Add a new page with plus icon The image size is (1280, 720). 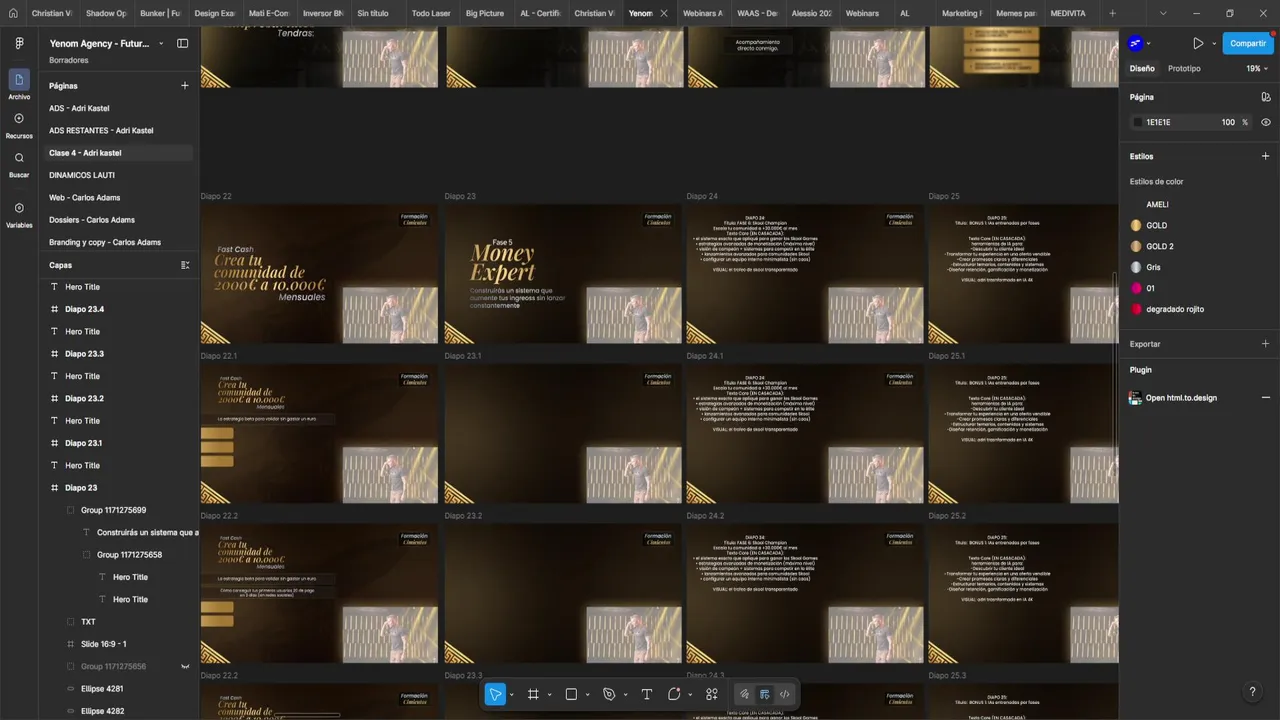click(x=184, y=86)
